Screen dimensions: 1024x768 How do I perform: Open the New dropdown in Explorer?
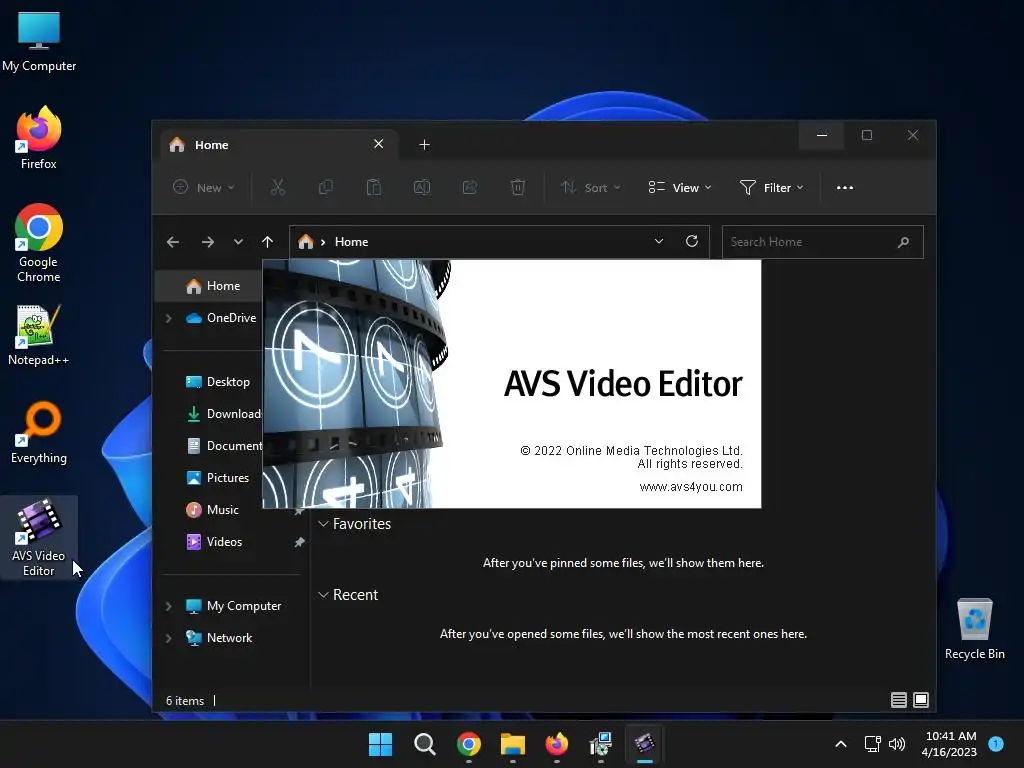204,187
